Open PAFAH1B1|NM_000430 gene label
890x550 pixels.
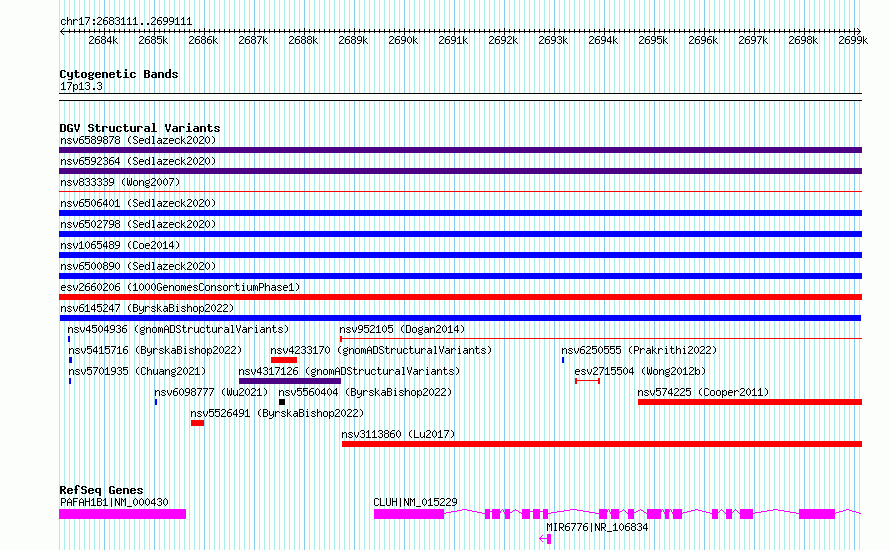114,502
